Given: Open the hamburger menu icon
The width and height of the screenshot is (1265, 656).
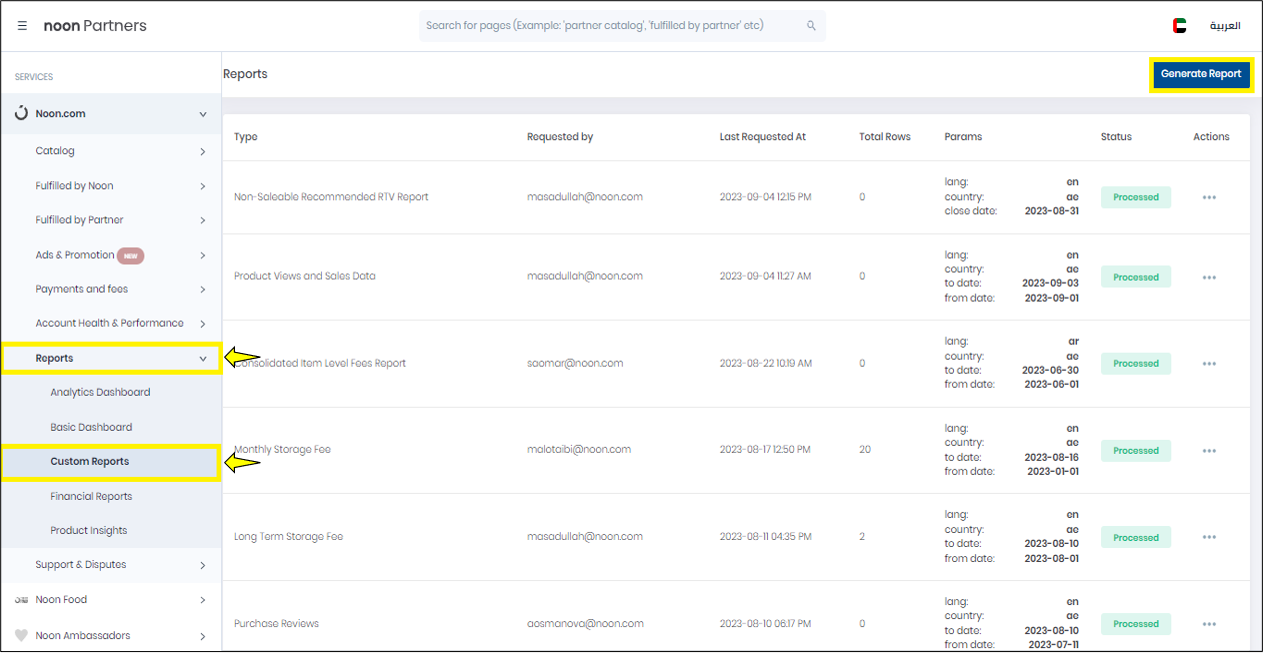Looking at the screenshot, I should (x=22, y=26).
